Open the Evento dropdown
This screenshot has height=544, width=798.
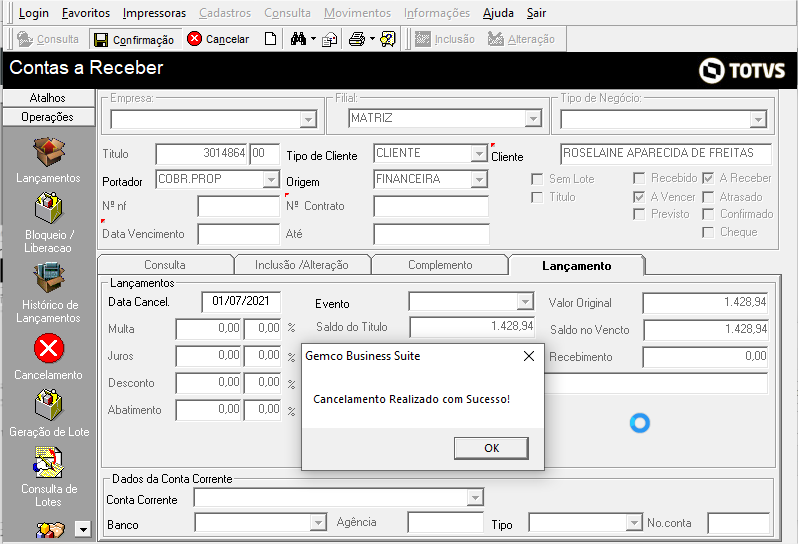[x=525, y=302]
